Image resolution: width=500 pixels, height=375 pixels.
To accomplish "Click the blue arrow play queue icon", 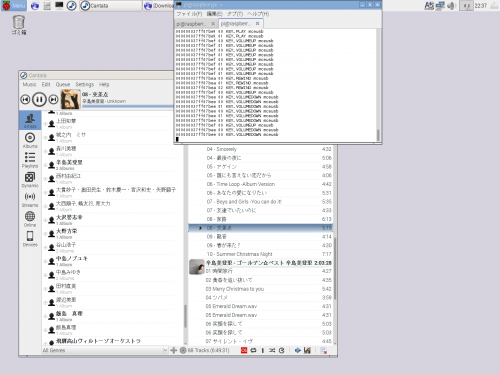I will [298, 350].
